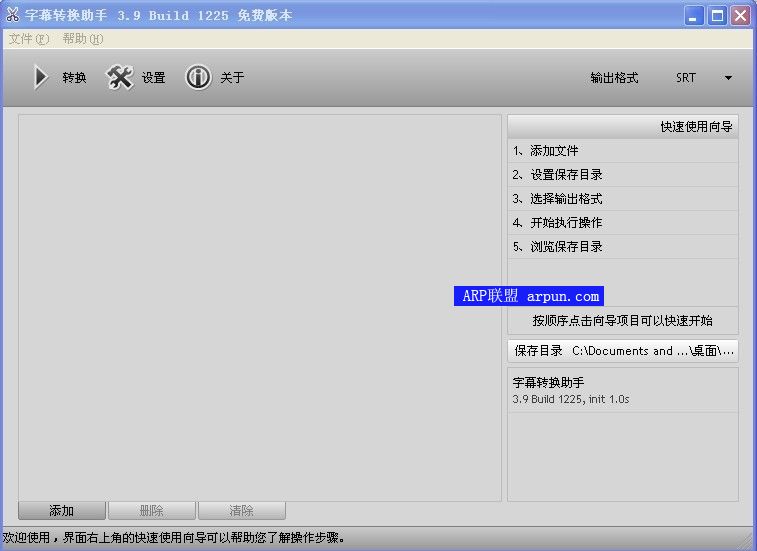The image size is (757, 551).
Task: Click the 字幕转换助手 log entry title
Action: (548, 383)
